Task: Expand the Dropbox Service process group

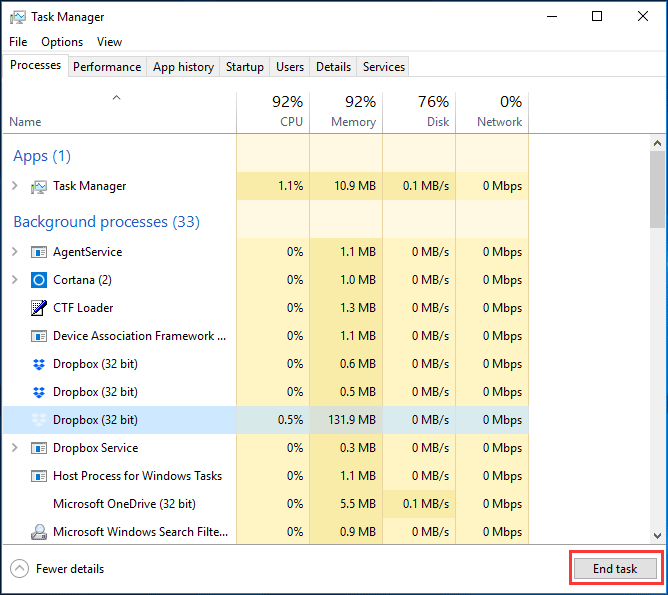Action: [15, 448]
